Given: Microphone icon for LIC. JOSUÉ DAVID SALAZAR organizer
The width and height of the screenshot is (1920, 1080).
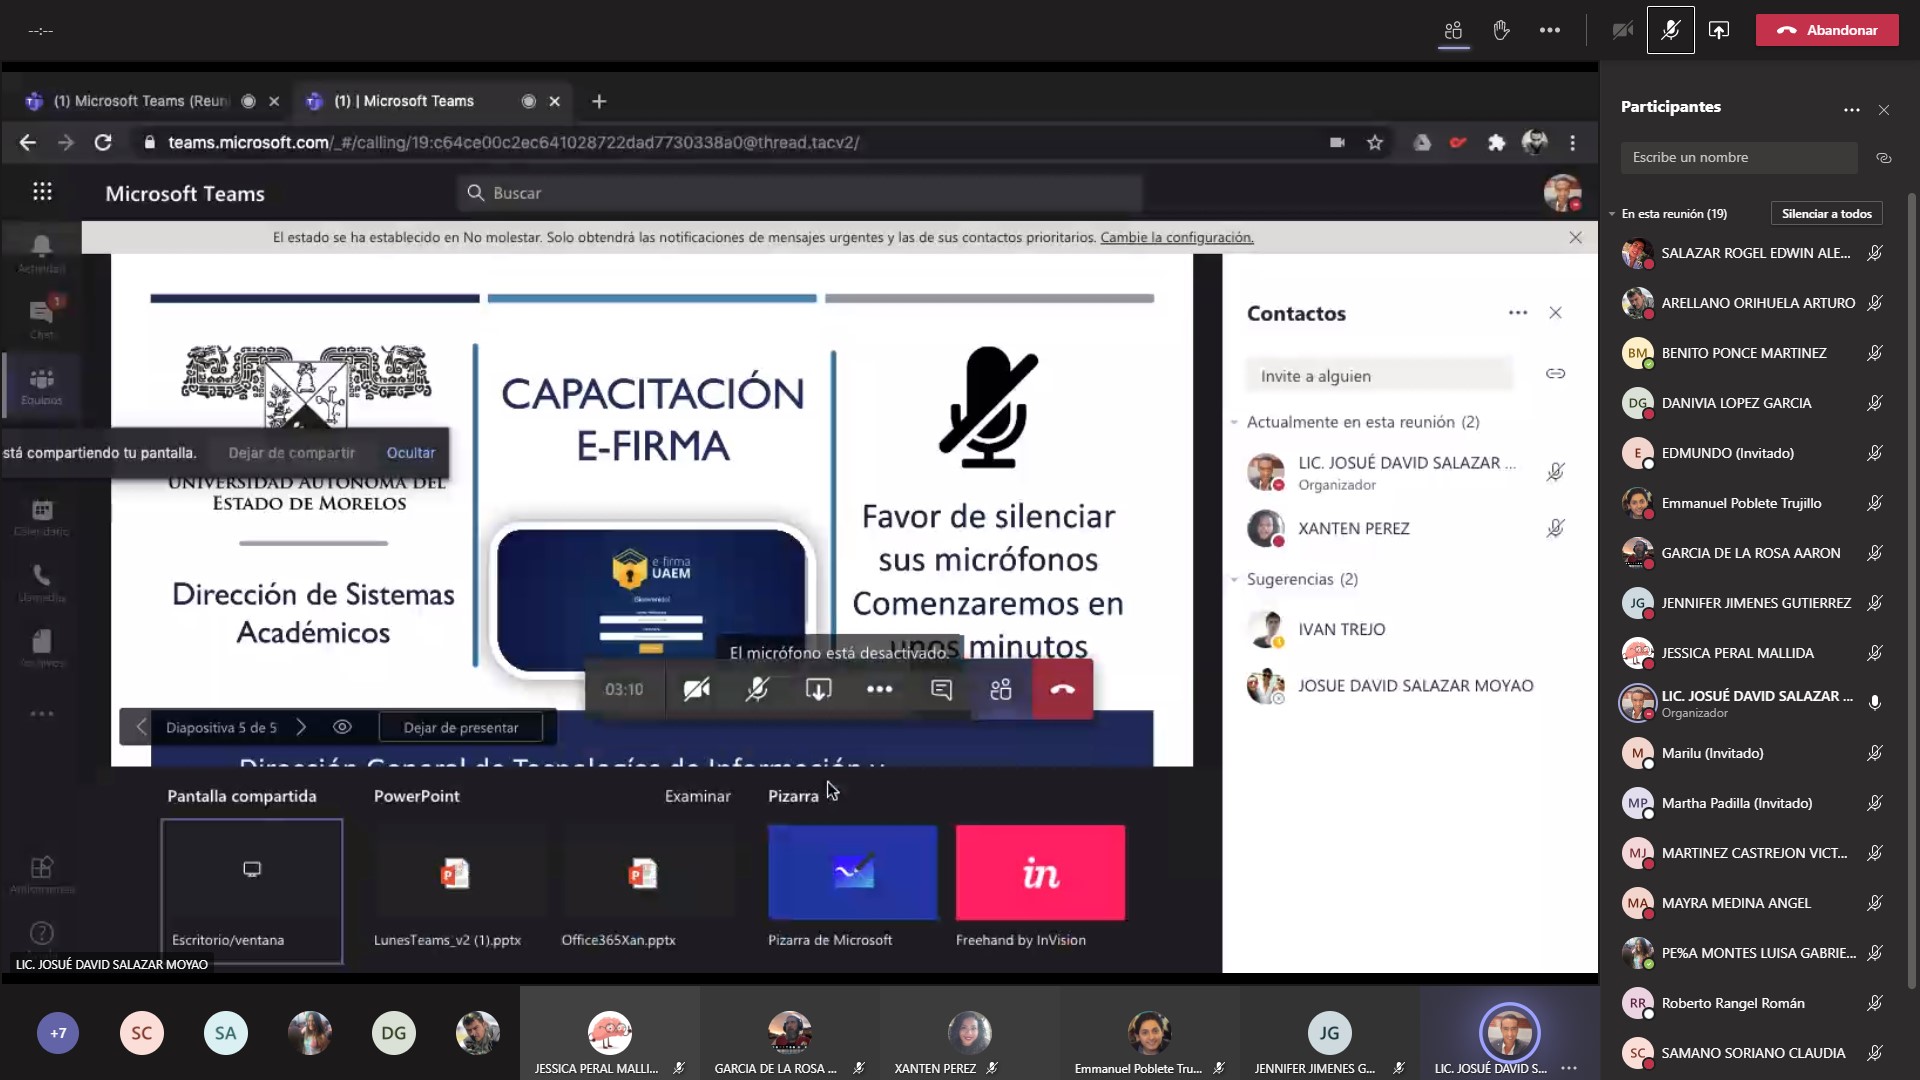Looking at the screenshot, I should [x=1875, y=703].
